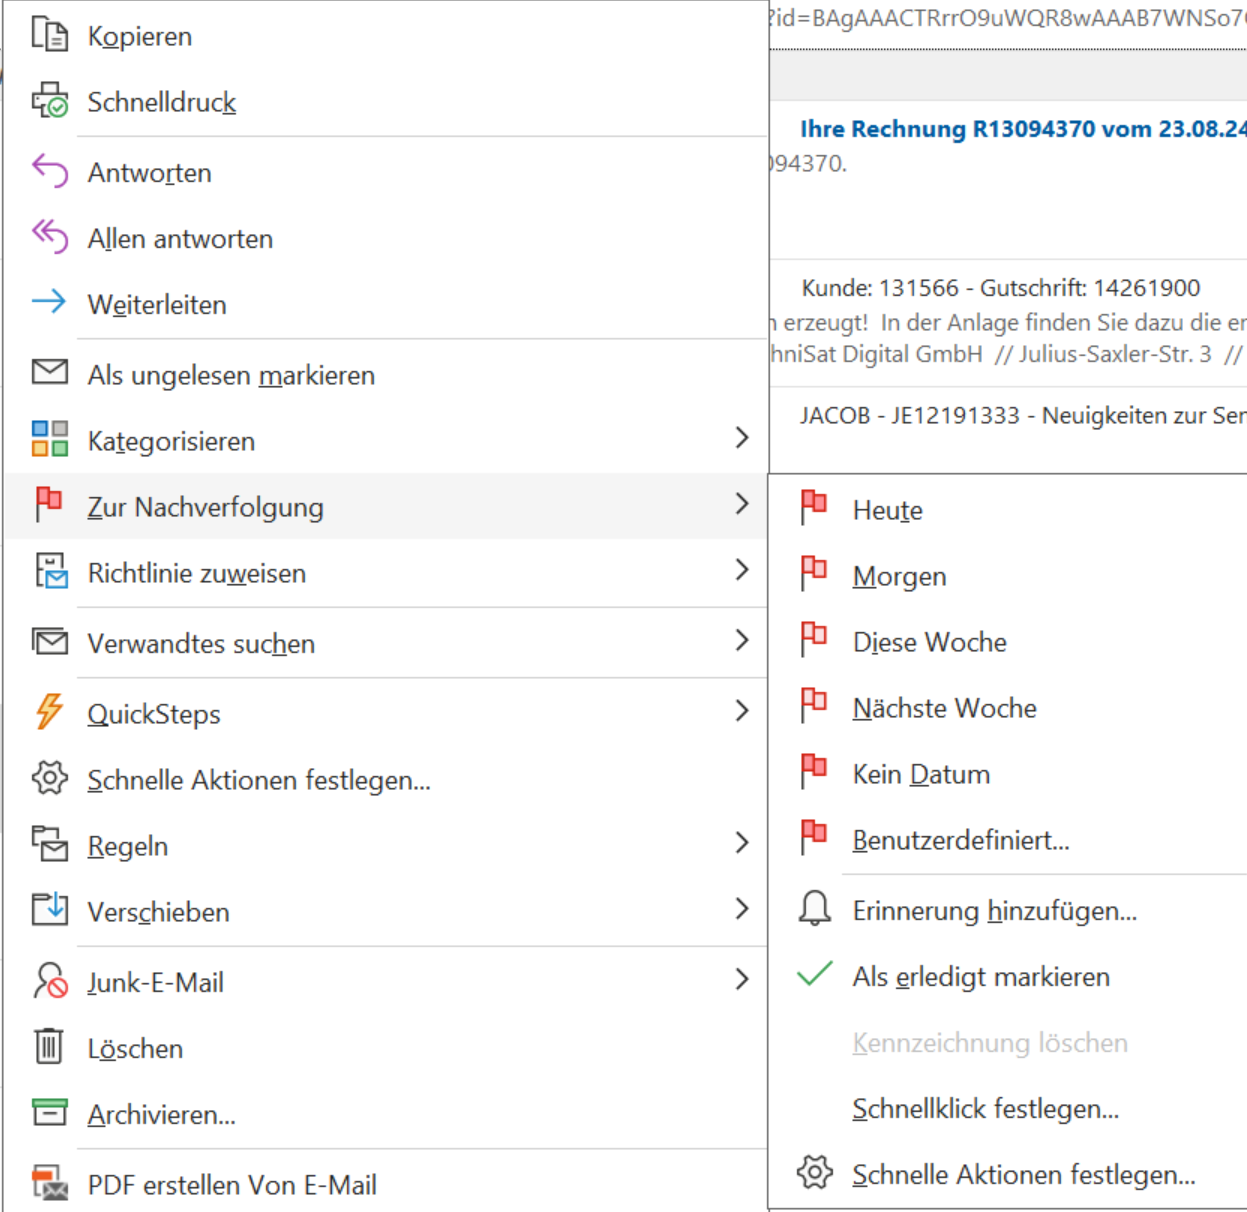
Task: Open the Verschieben submenu arrow
Action: tap(741, 910)
